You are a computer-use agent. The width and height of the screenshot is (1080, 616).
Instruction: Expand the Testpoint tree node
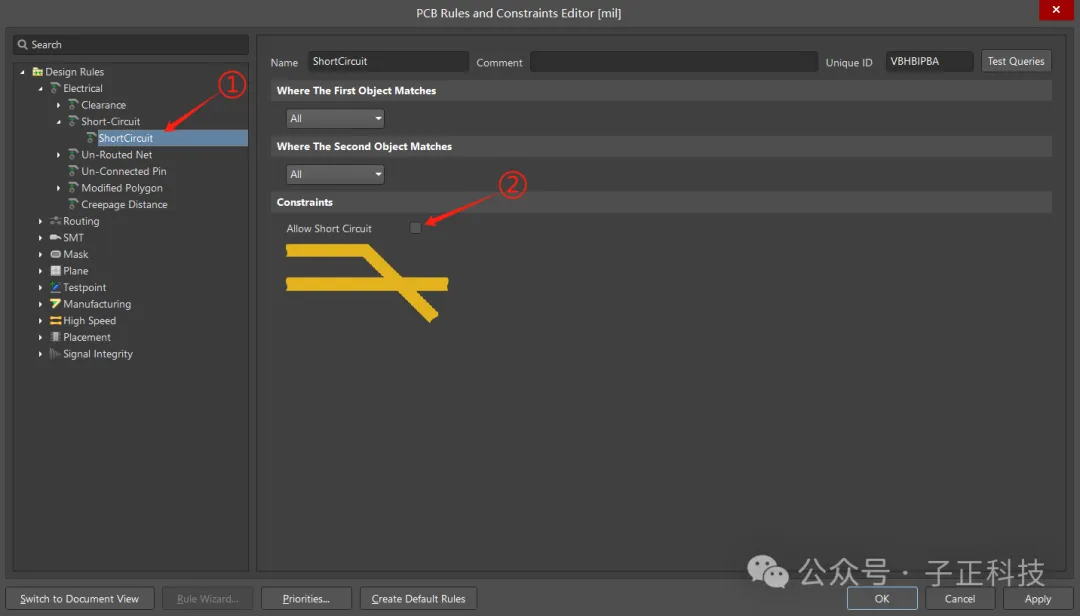(40, 287)
